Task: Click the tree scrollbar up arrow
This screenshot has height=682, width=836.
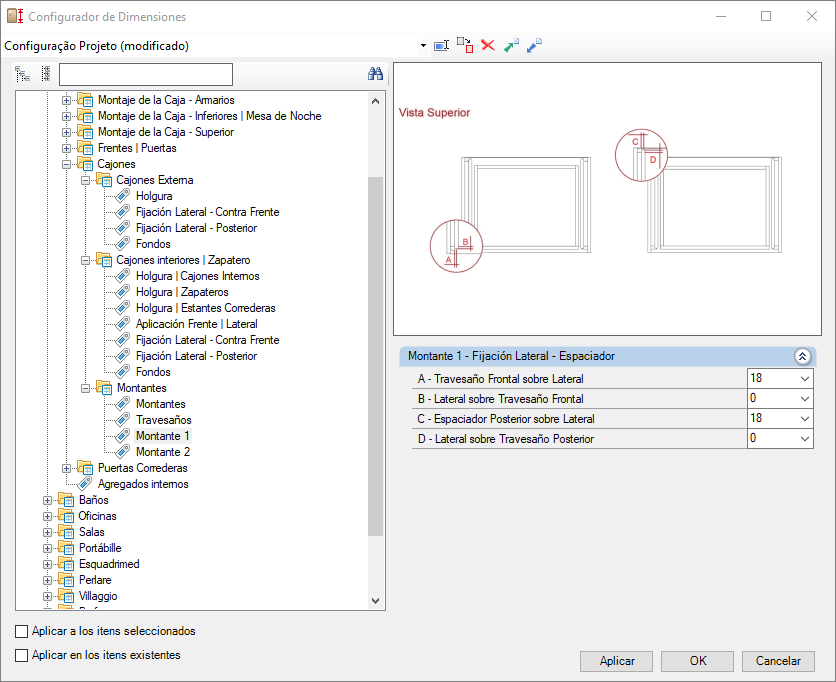Action: (x=375, y=101)
